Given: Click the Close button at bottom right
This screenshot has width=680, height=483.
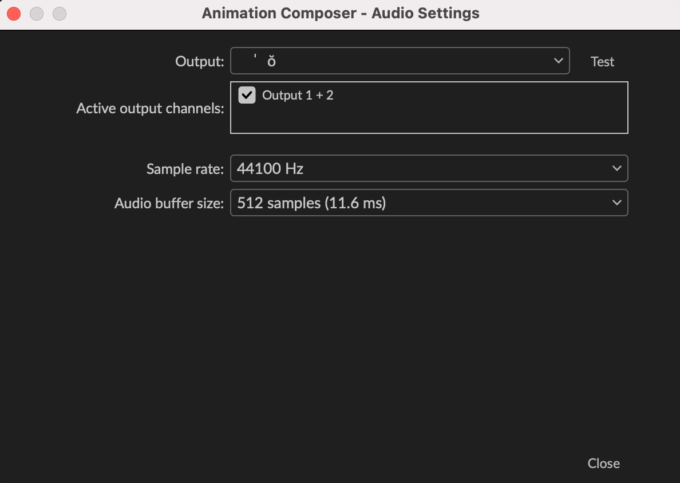Looking at the screenshot, I should click(x=603, y=463).
